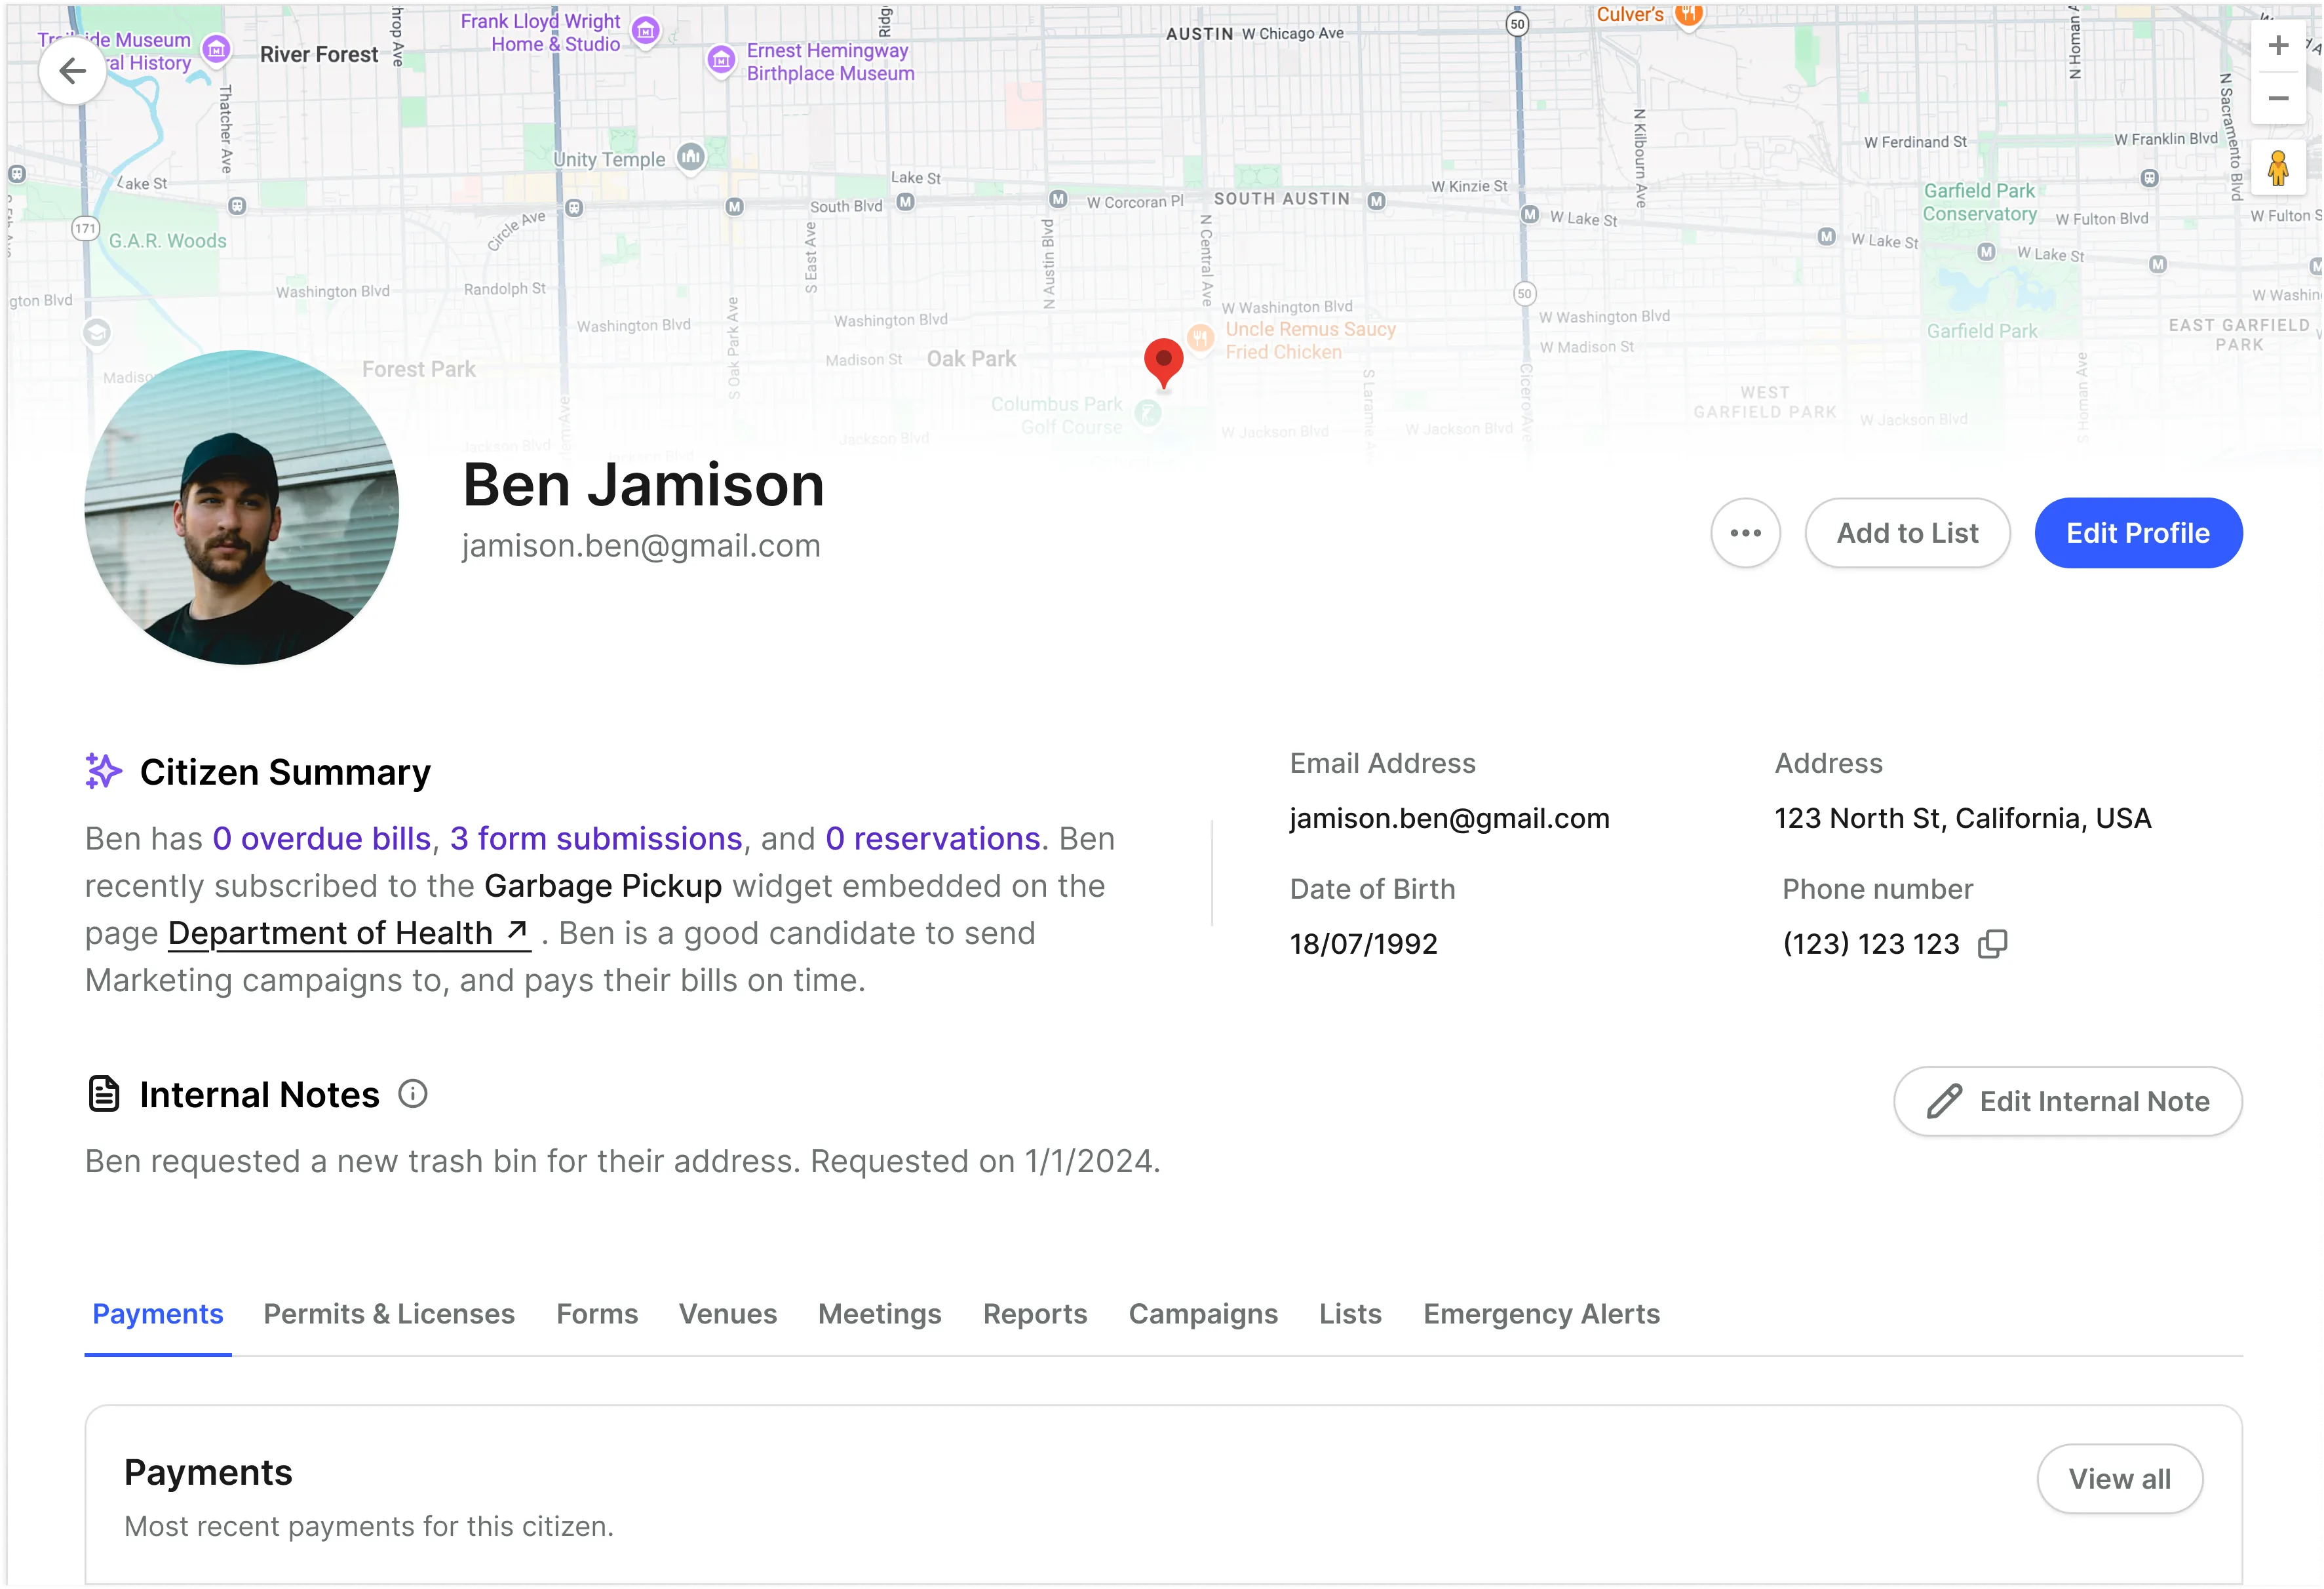Click the Internal Notes document icon
The image size is (2324, 1589).
104,1094
